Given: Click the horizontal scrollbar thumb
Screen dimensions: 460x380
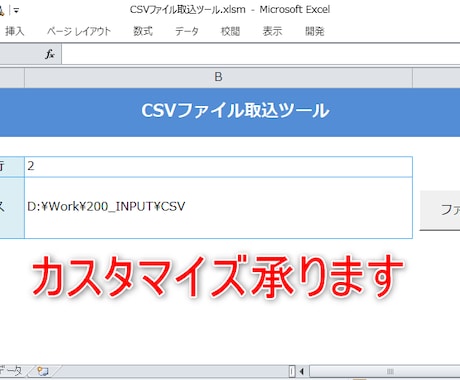Looking at the screenshot, I should coord(385,371).
